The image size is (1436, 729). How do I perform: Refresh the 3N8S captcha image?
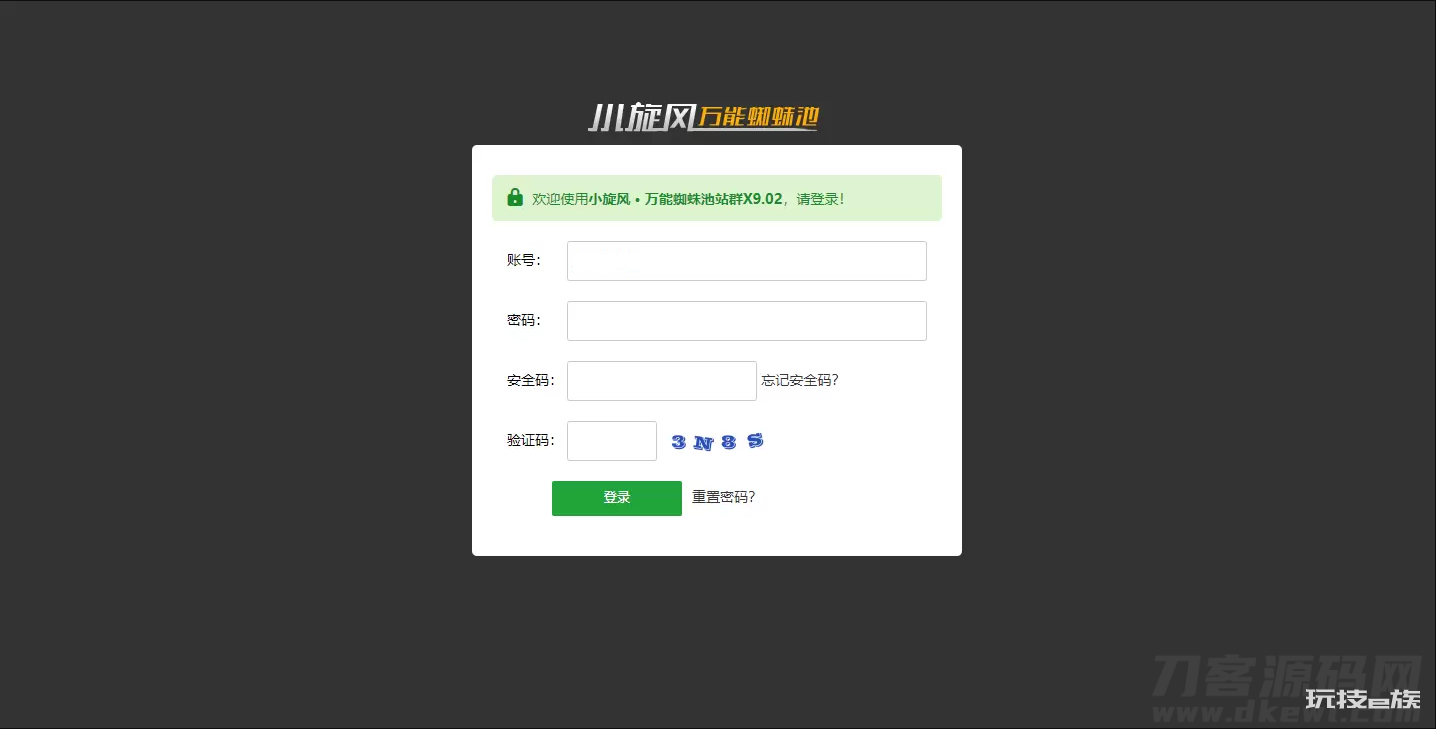[x=717, y=441]
